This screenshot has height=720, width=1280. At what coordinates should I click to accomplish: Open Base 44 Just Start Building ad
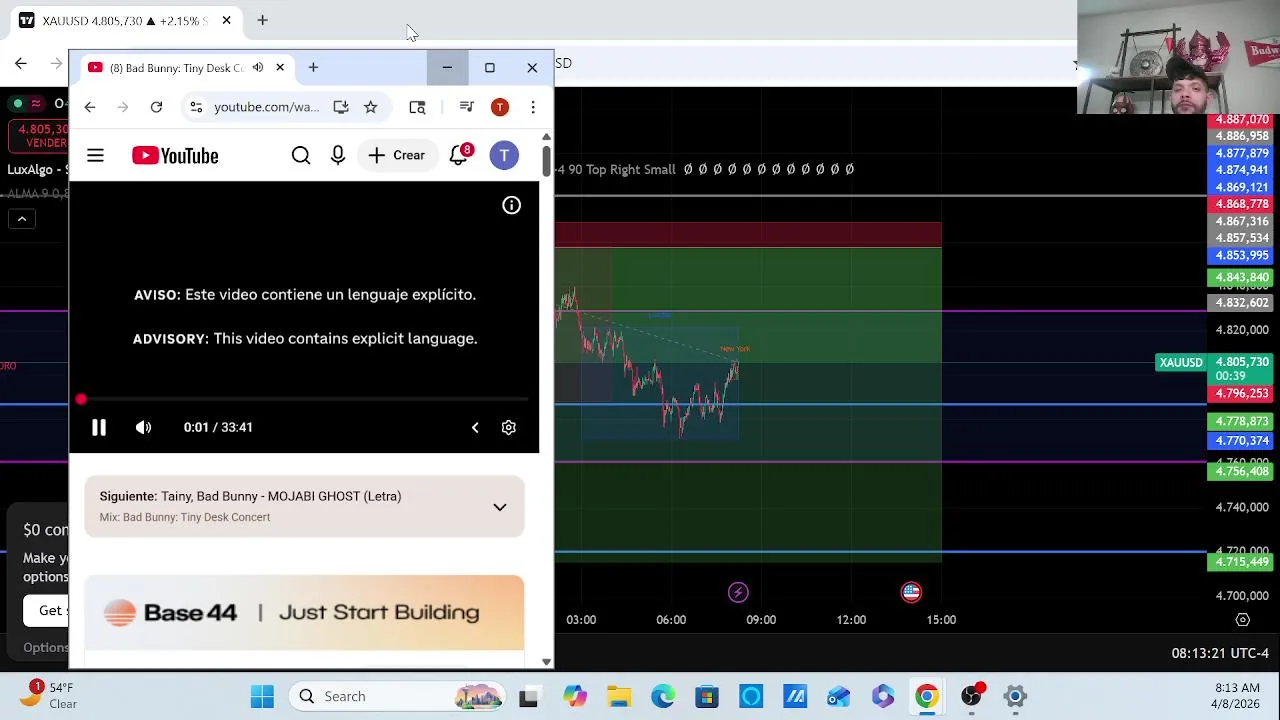pos(304,613)
